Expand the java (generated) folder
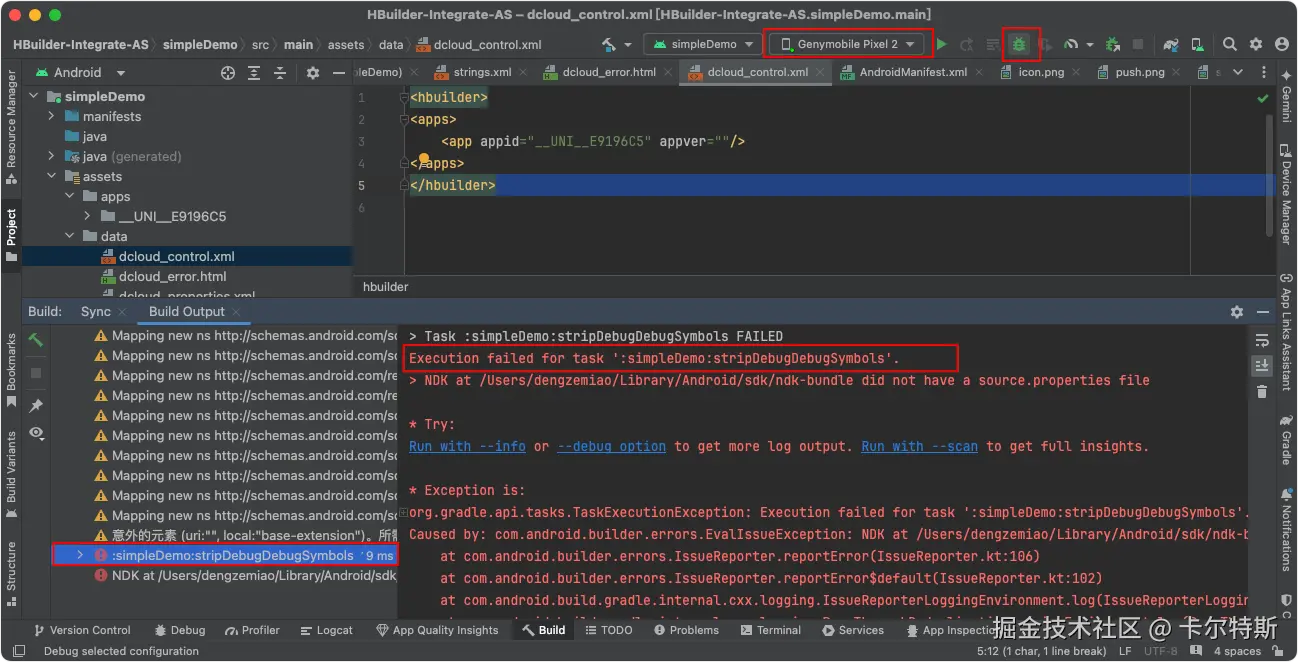 (52, 157)
